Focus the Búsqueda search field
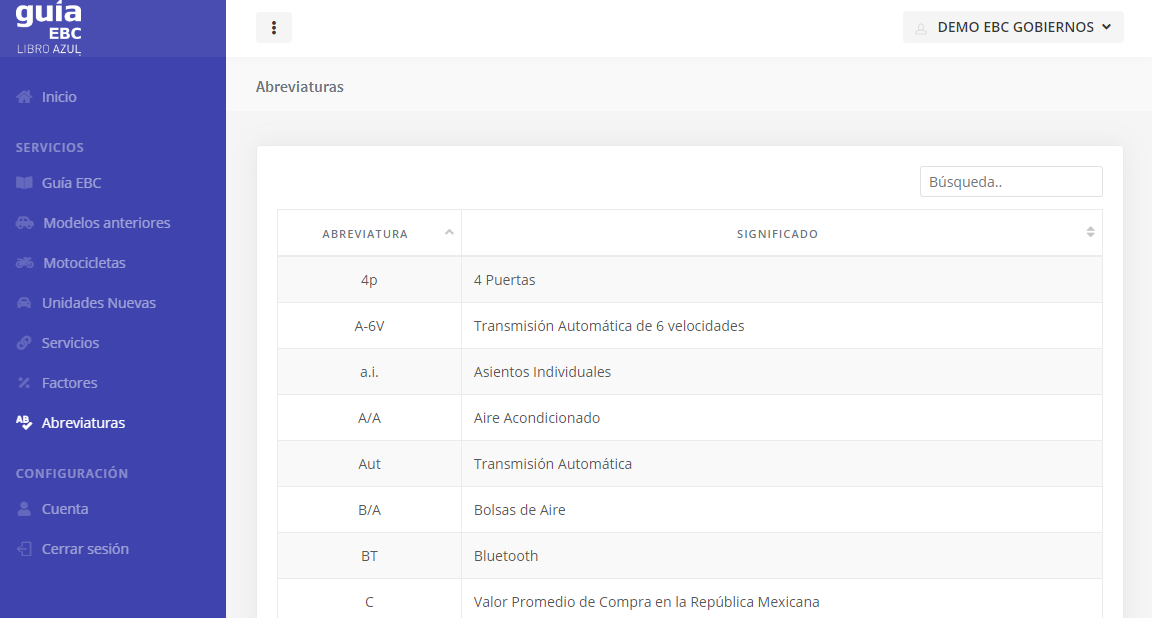 pos(1011,182)
